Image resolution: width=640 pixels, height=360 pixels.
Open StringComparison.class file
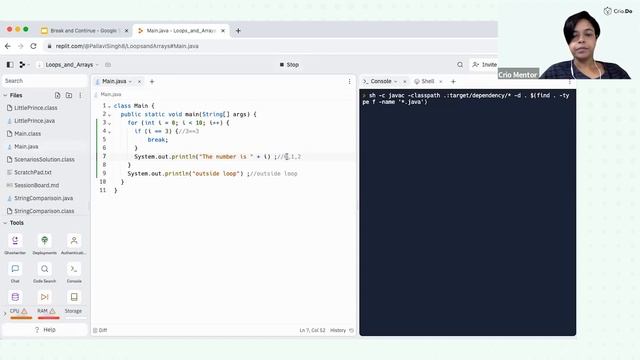45,211
